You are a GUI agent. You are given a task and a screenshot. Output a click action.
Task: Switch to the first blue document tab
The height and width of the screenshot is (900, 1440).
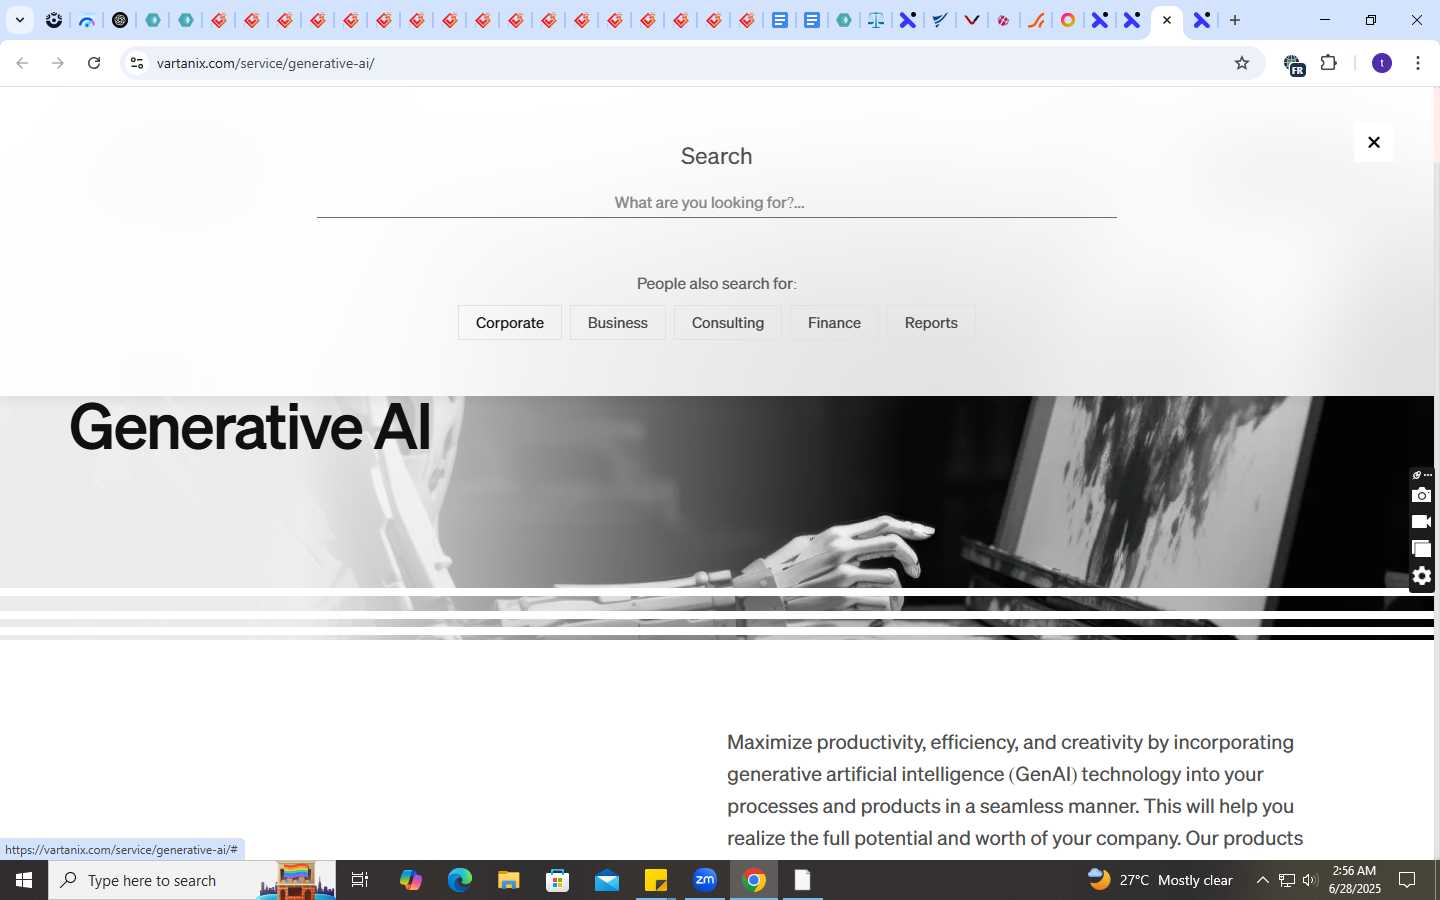pos(779,20)
